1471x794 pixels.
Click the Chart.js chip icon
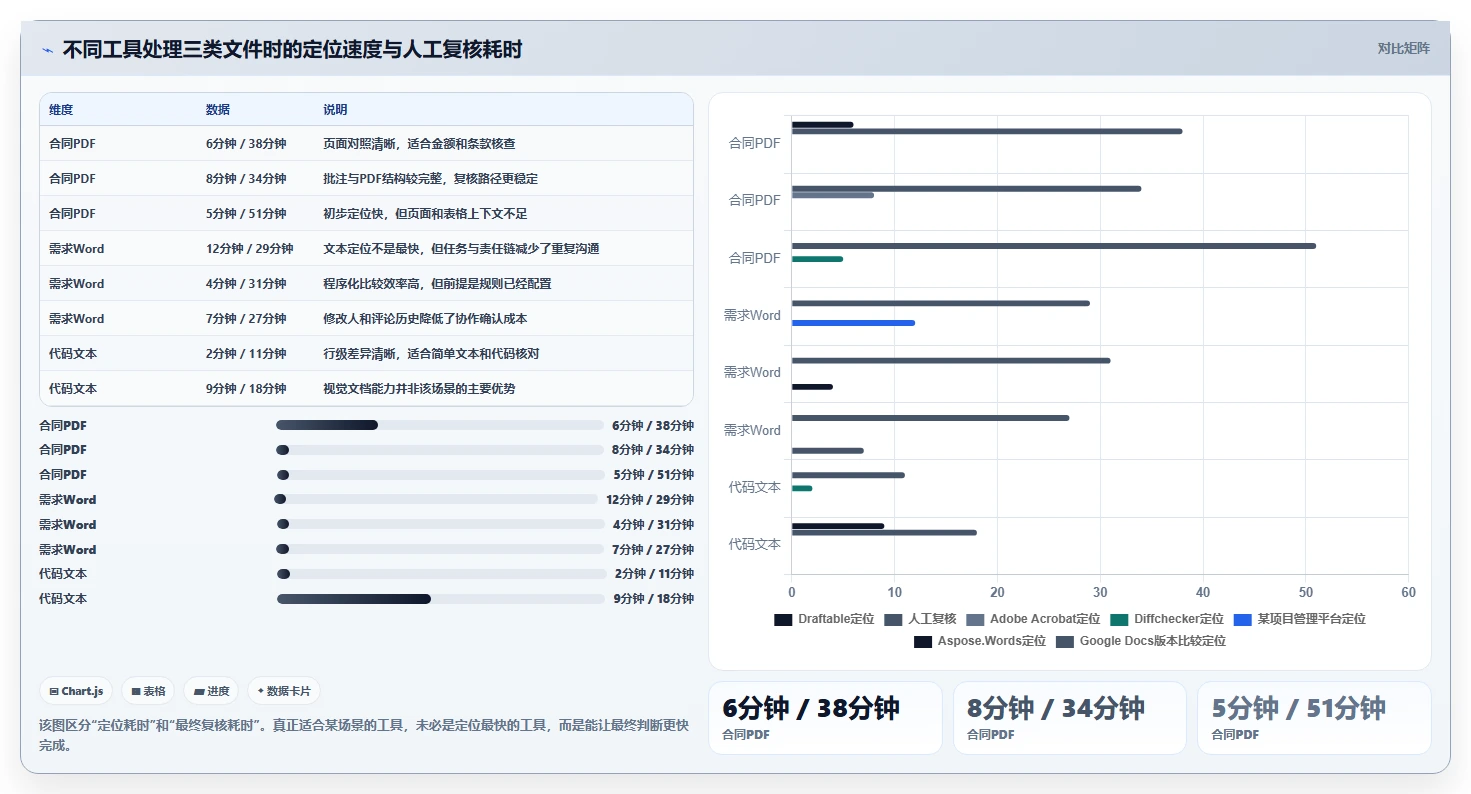[x=54, y=691]
